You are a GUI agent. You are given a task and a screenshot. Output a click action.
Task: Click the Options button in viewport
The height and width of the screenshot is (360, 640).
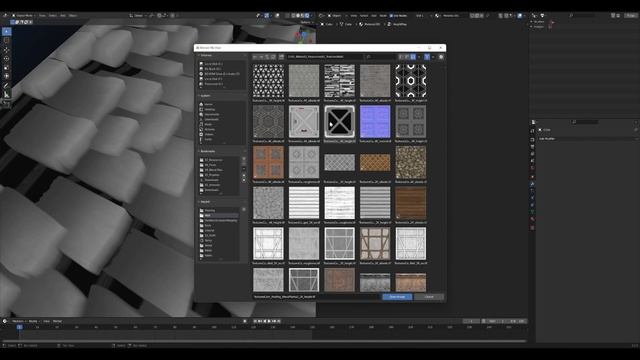[x=306, y=22]
